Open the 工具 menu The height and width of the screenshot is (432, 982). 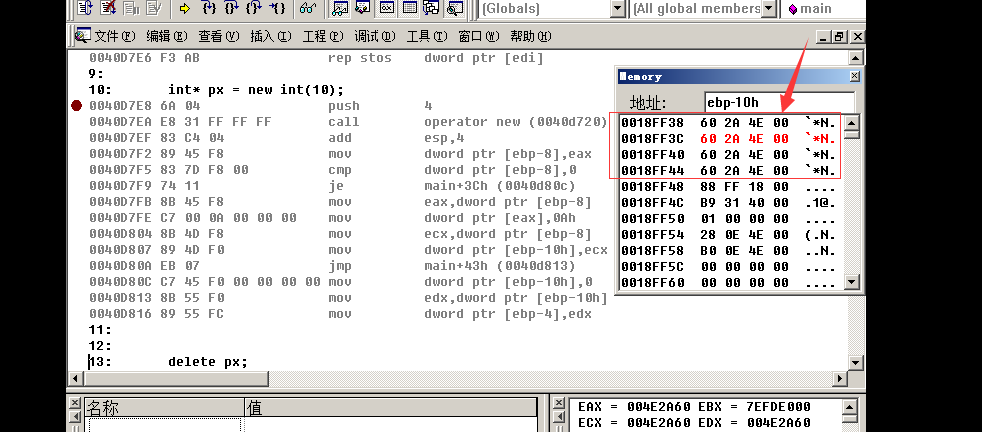click(x=426, y=36)
